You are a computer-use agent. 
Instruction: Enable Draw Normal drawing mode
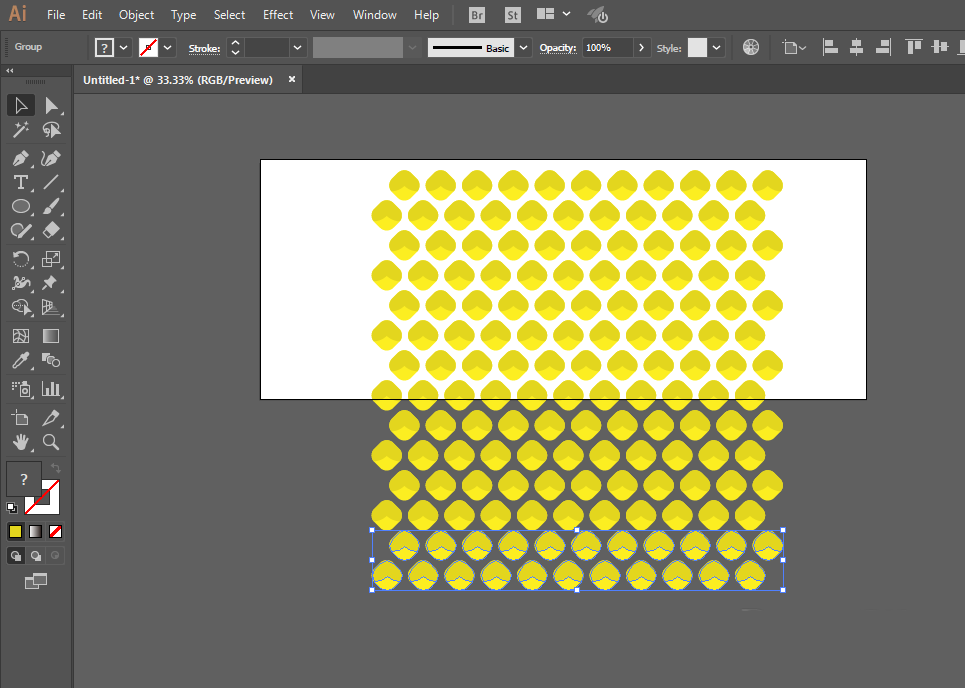tap(16, 555)
